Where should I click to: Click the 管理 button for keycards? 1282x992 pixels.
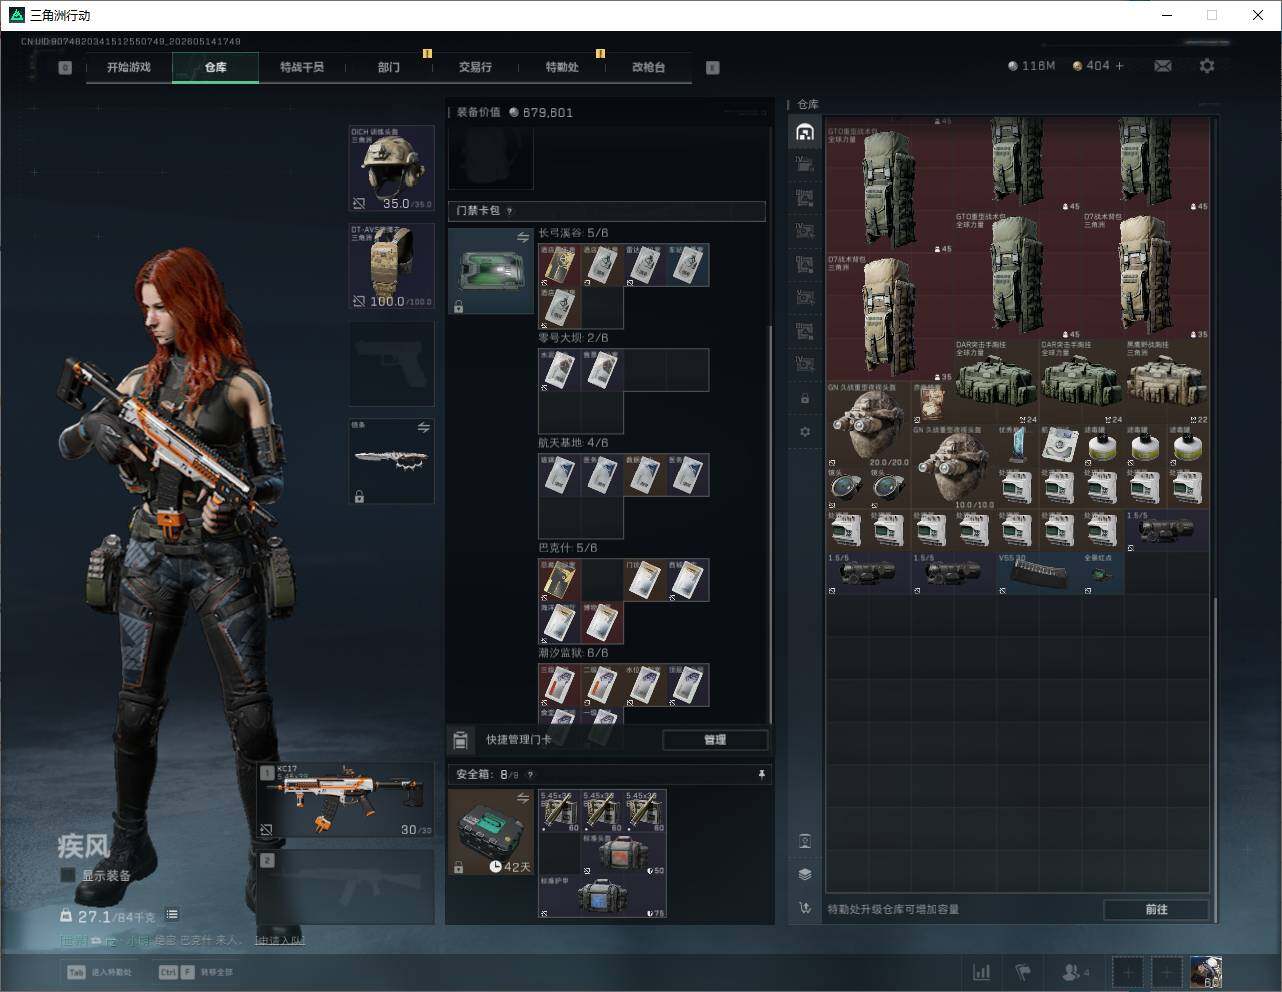[x=715, y=740]
